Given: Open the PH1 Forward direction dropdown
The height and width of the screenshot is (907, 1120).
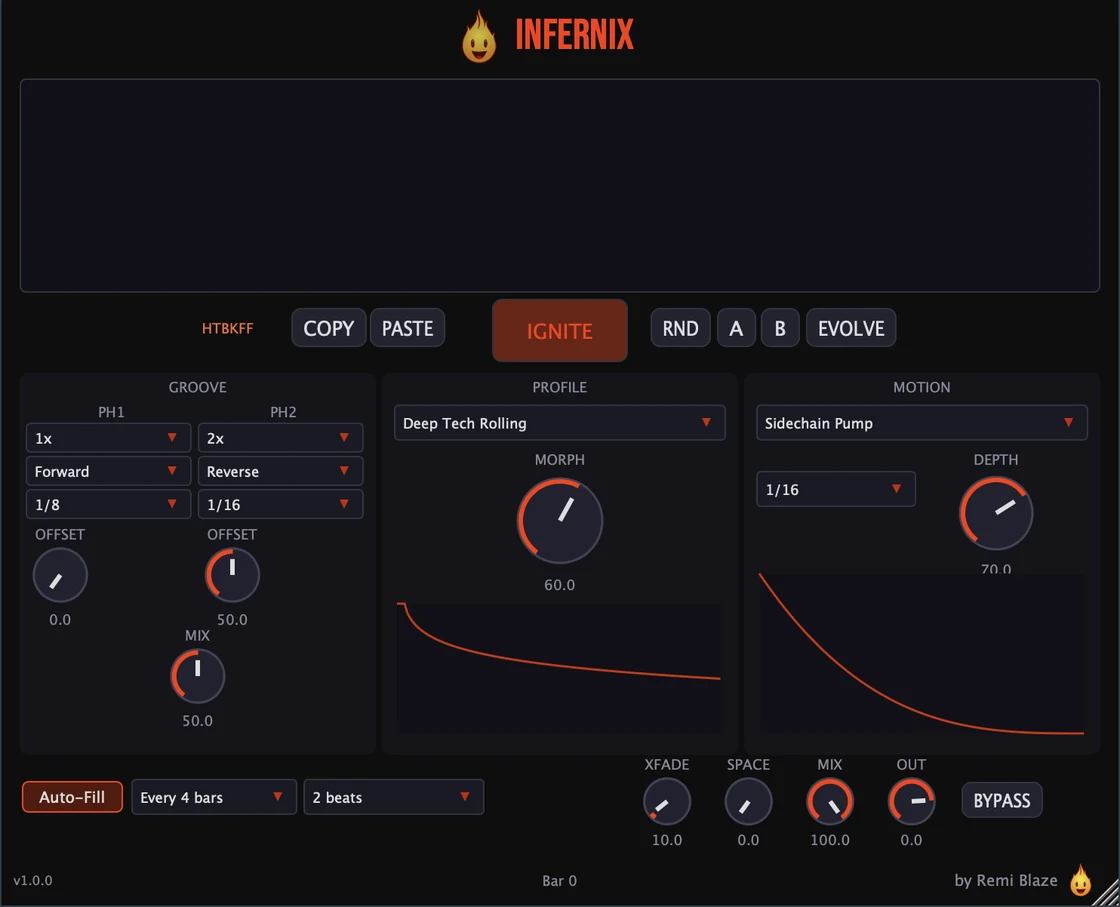Looking at the screenshot, I should tap(108, 471).
